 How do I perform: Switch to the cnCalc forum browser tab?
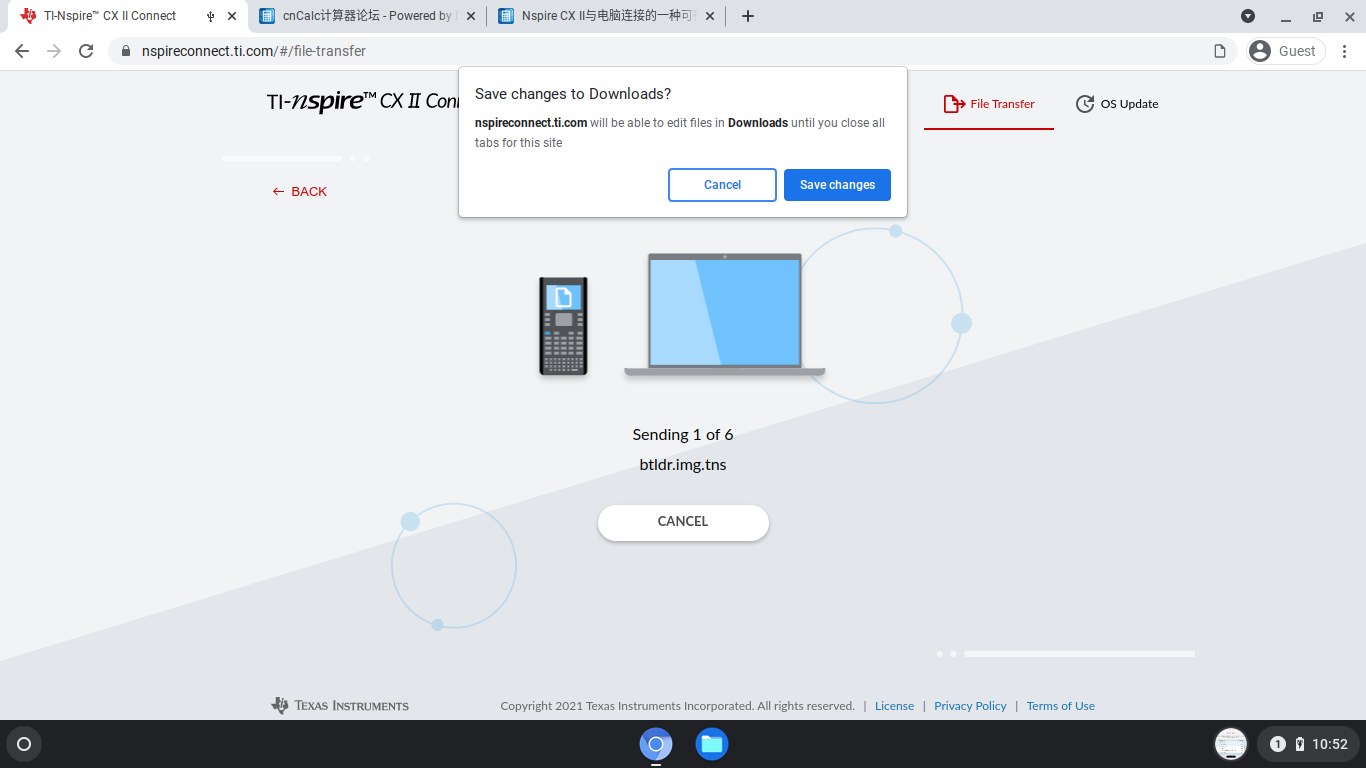367,16
